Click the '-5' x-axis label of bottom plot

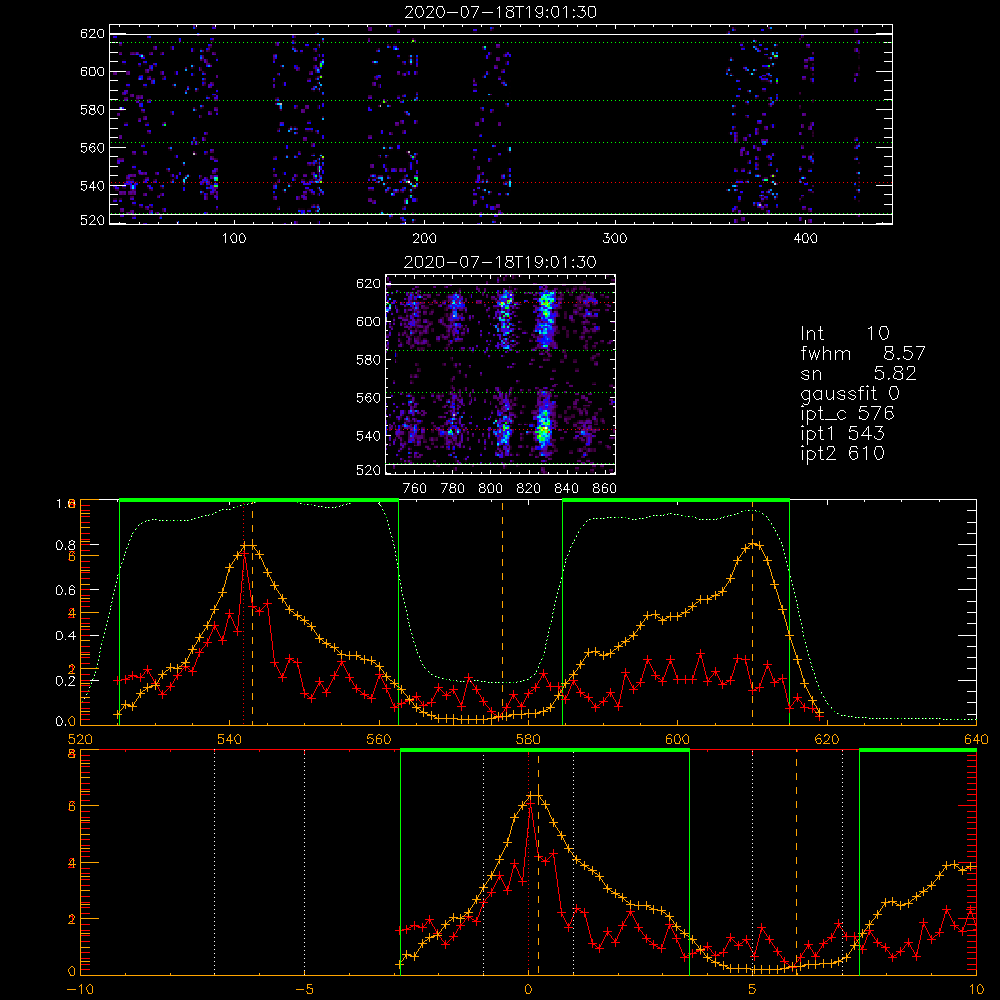(x=305, y=990)
